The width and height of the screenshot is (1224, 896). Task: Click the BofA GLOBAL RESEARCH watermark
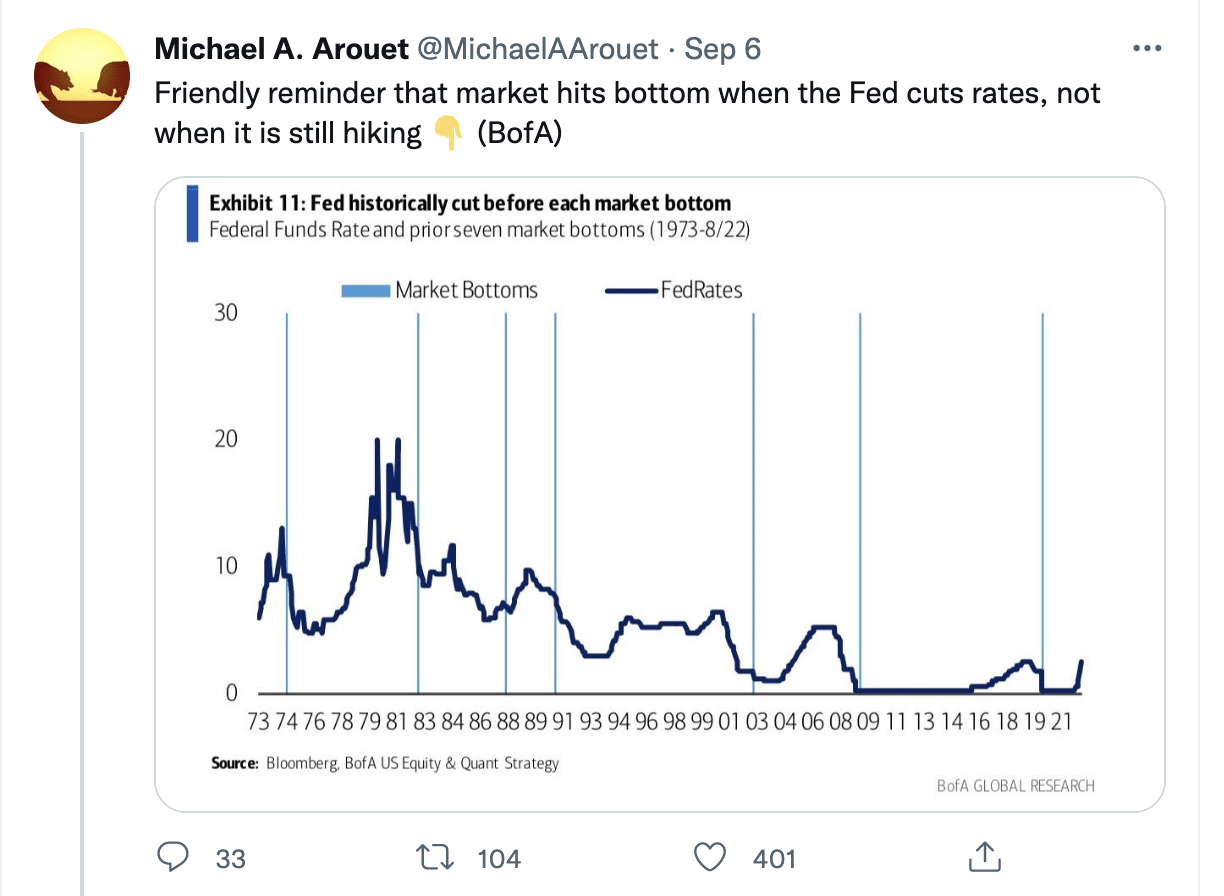pyautogui.click(x=1015, y=786)
